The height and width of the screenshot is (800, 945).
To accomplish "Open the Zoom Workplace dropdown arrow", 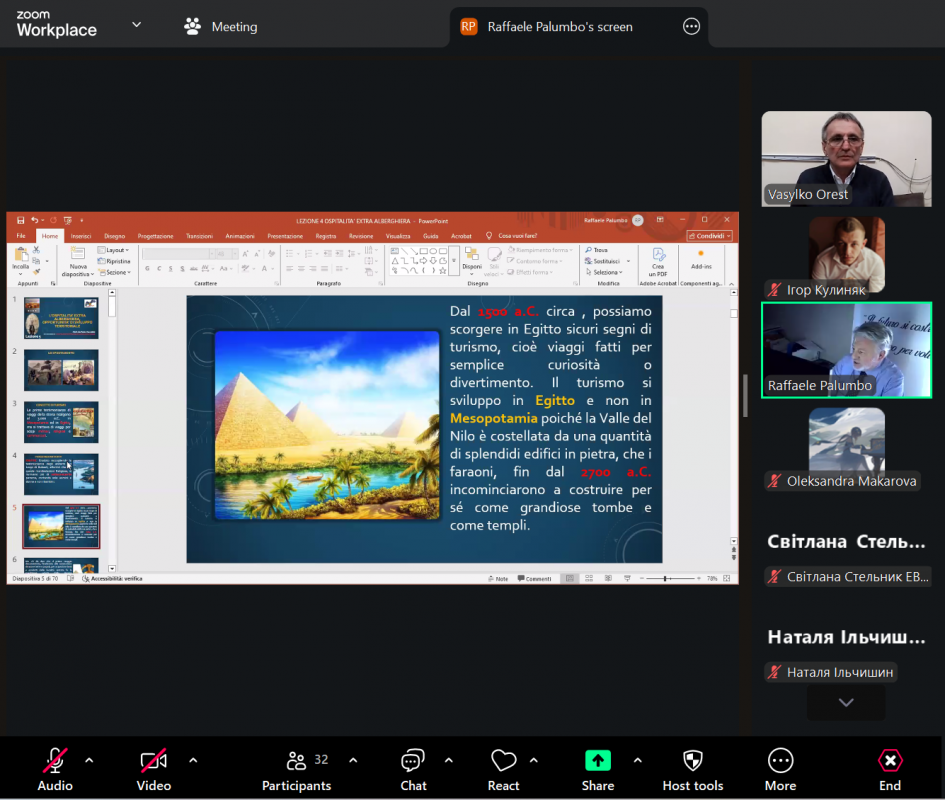I will click(x=136, y=25).
